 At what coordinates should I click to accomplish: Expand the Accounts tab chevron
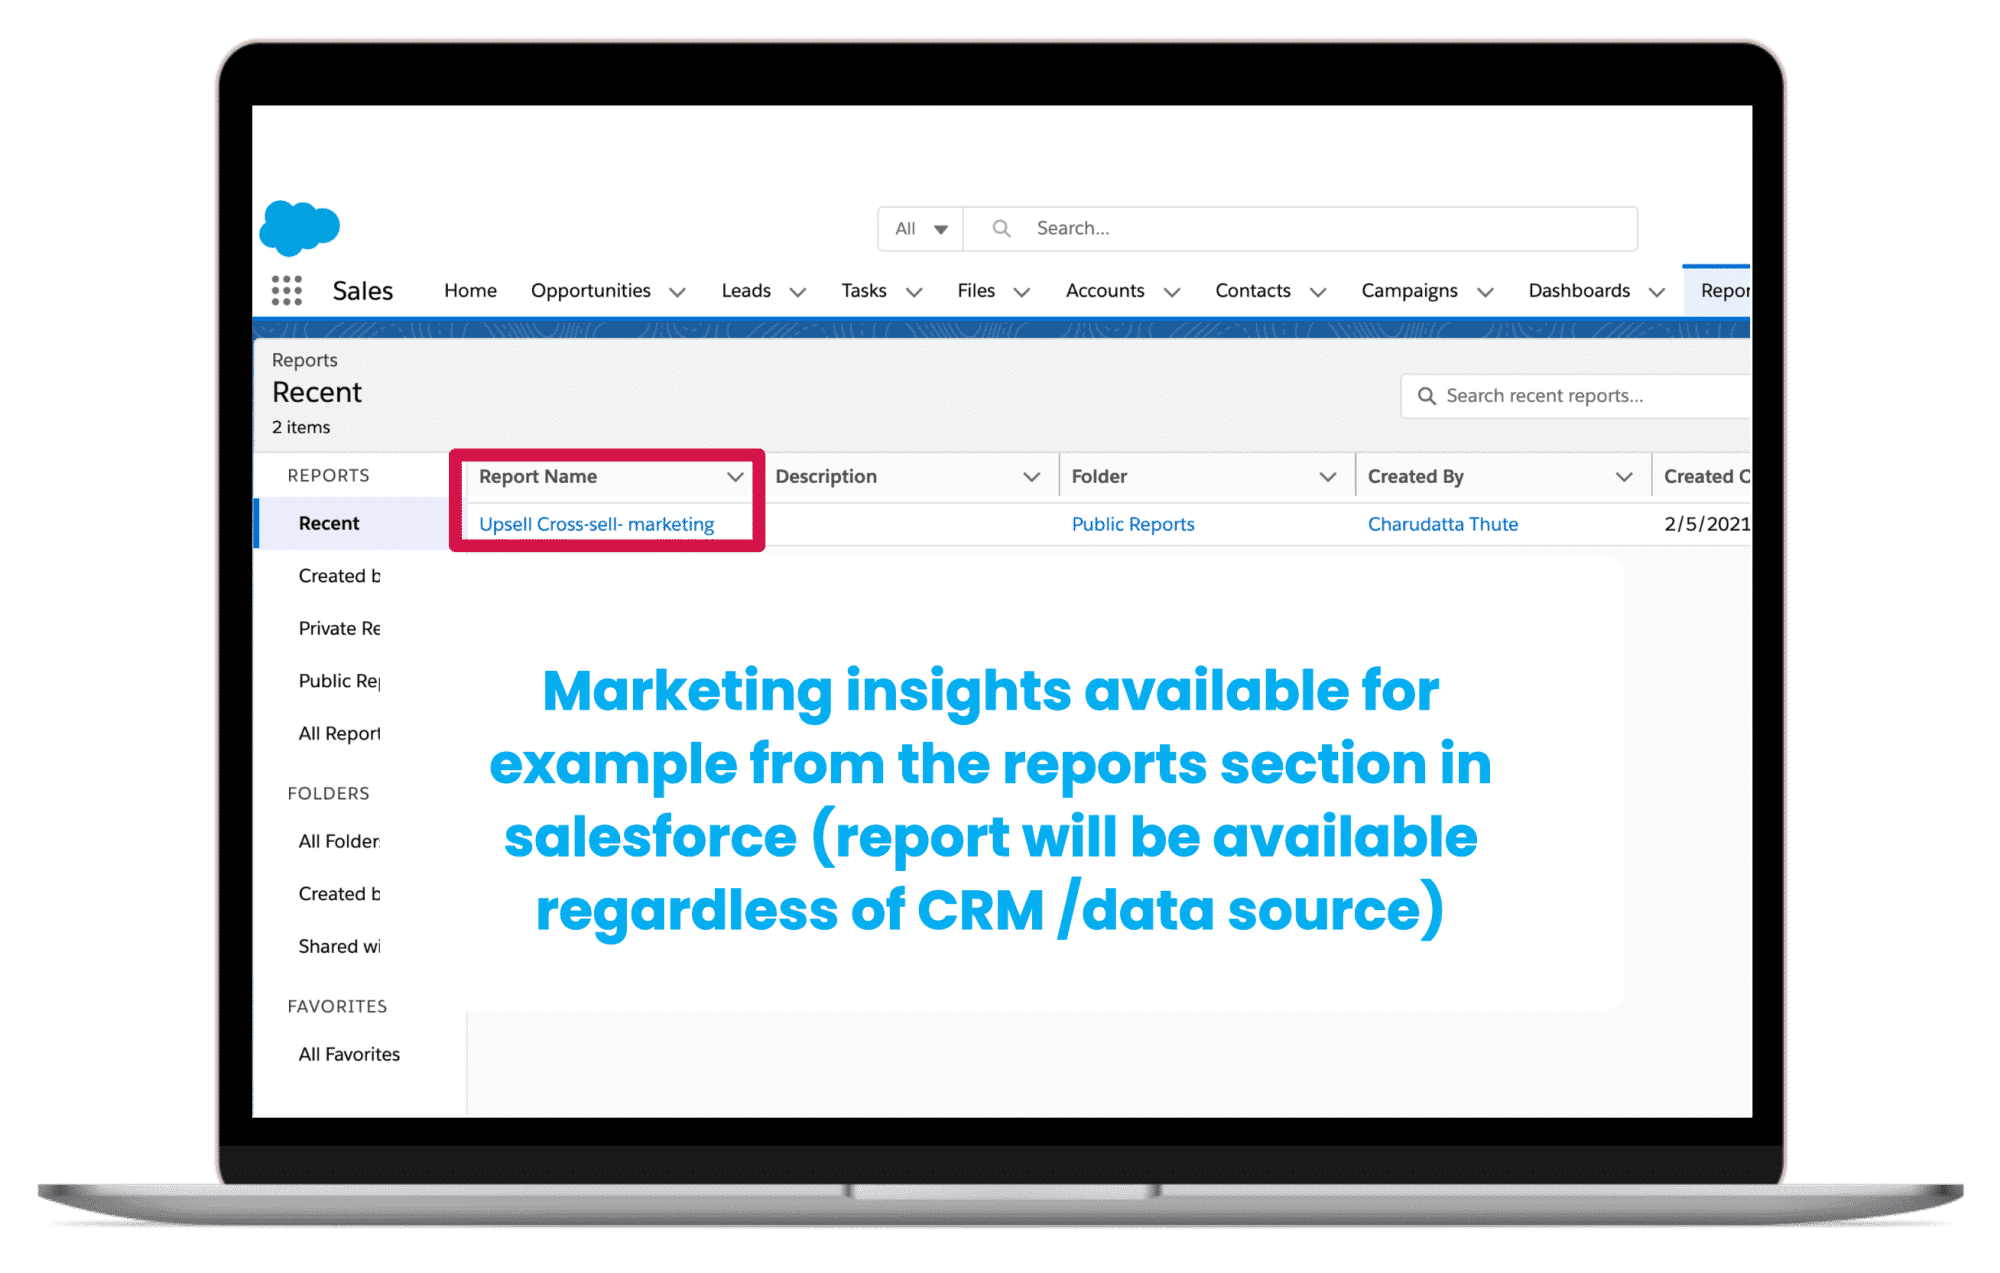(1172, 292)
